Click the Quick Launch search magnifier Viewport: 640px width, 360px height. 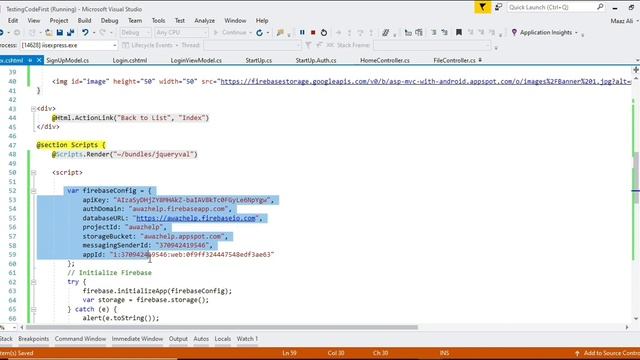click(600, 7)
